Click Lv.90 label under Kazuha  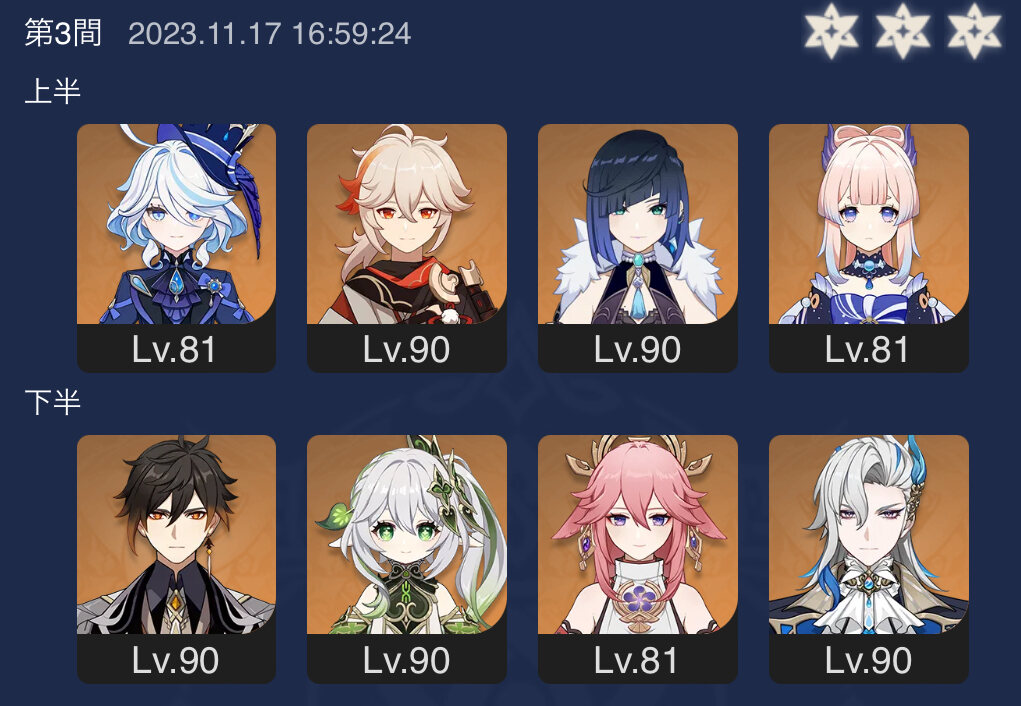tap(406, 350)
